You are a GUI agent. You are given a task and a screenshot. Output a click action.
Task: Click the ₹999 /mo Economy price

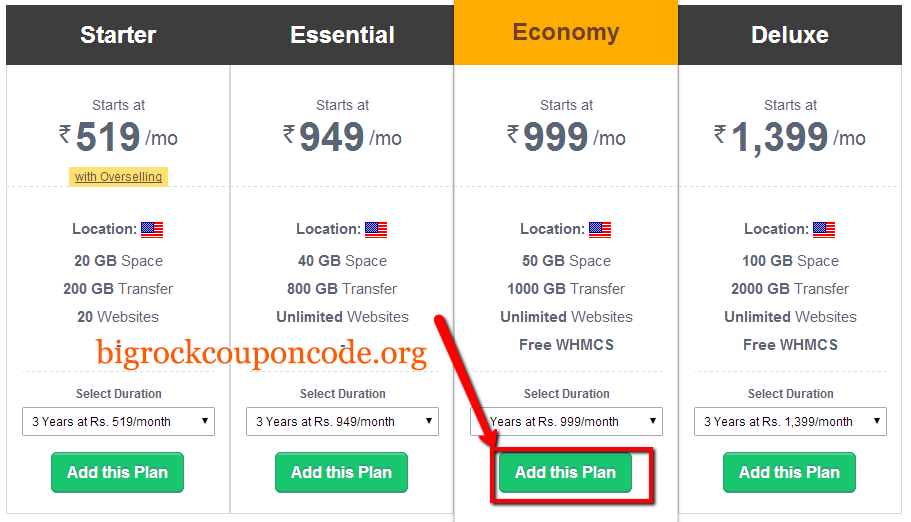click(x=566, y=137)
